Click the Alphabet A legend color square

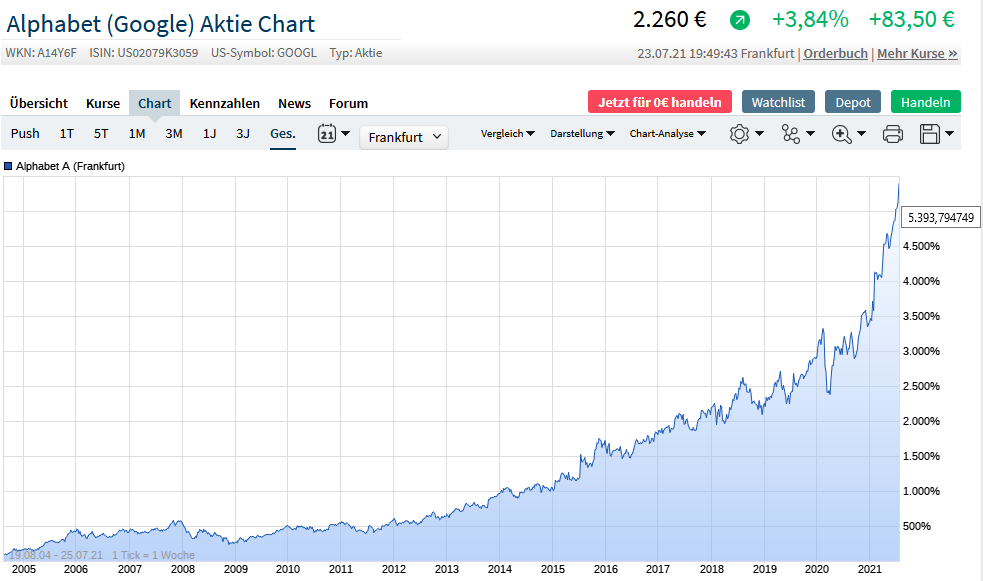click(9, 166)
